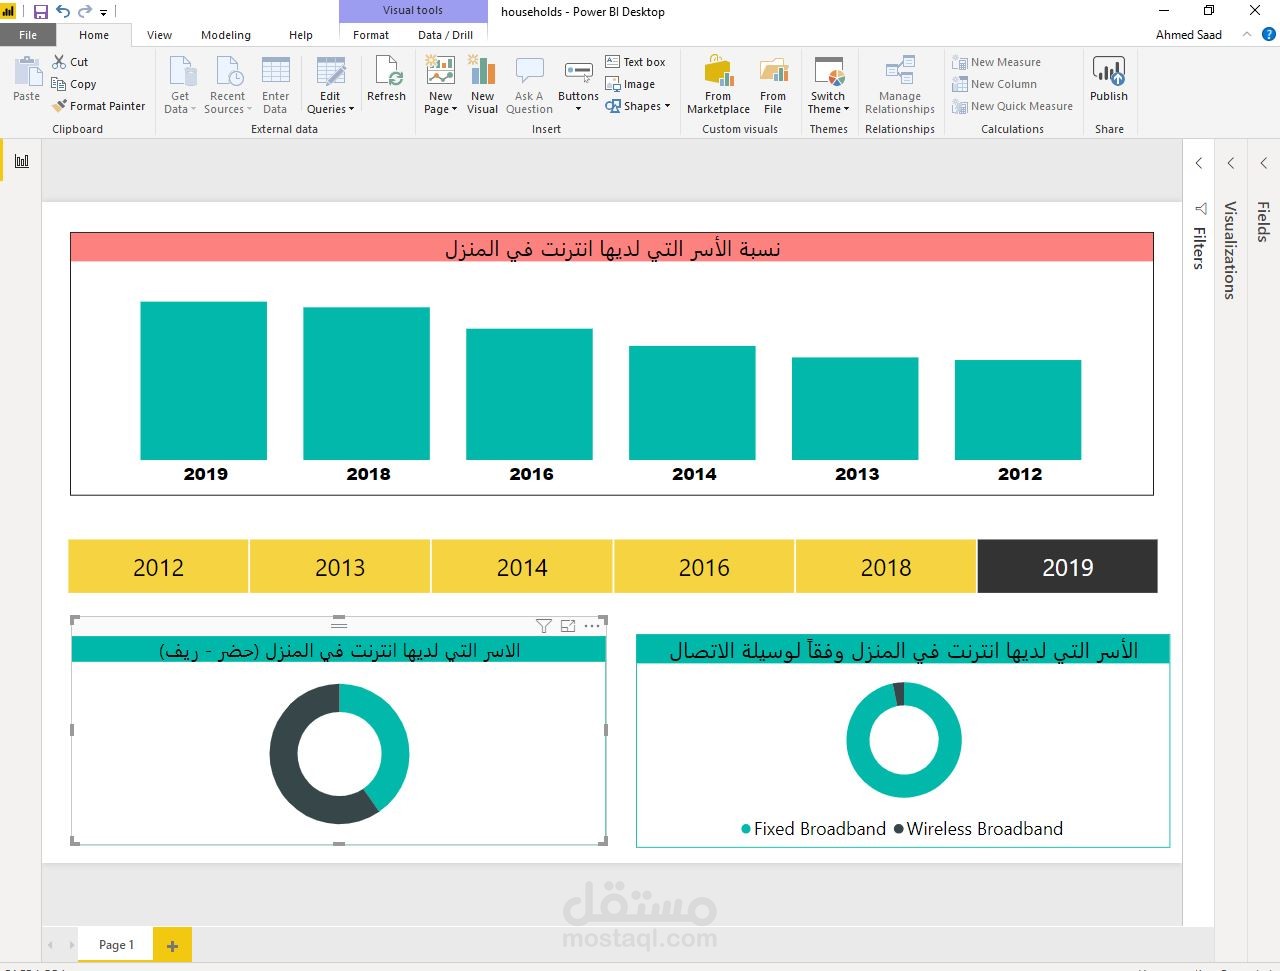This screenshot has width=1280, height=971.
Task: Create a New Column
Action: [x=994, y=84]
